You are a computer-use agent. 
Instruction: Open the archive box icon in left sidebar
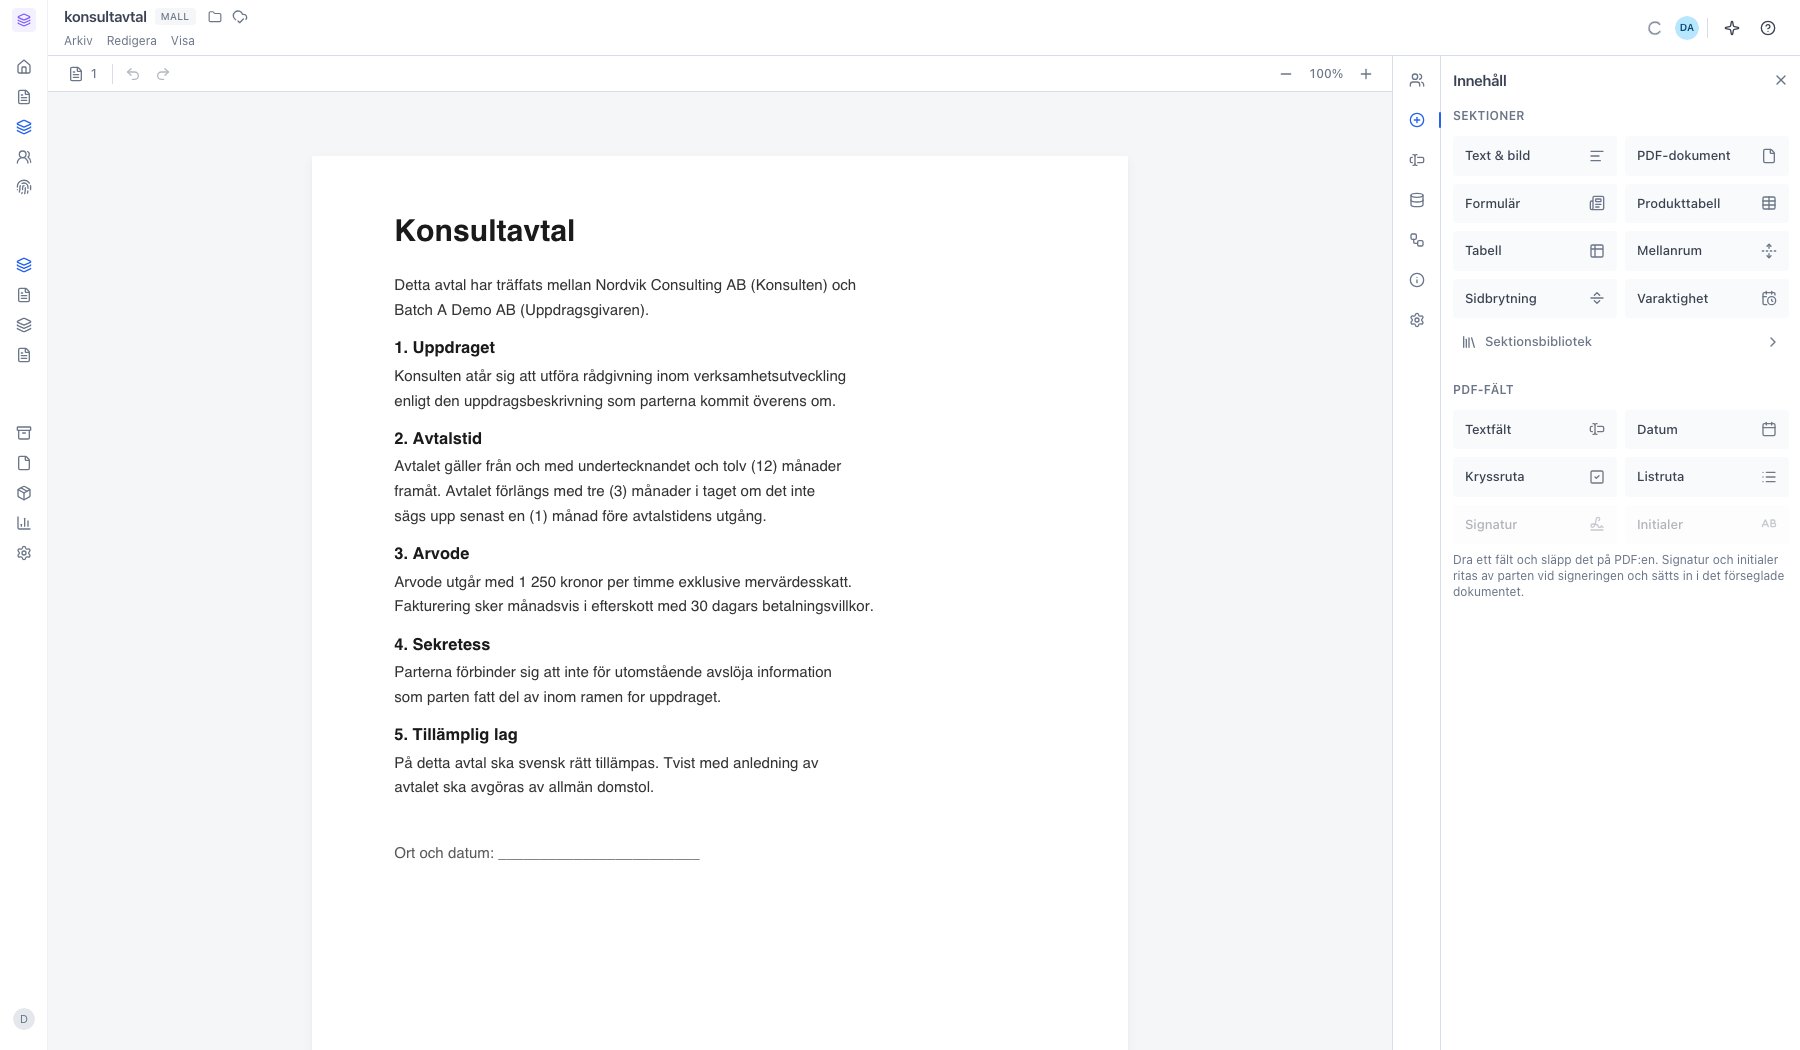pyautogui.click(x=24, y=433)
